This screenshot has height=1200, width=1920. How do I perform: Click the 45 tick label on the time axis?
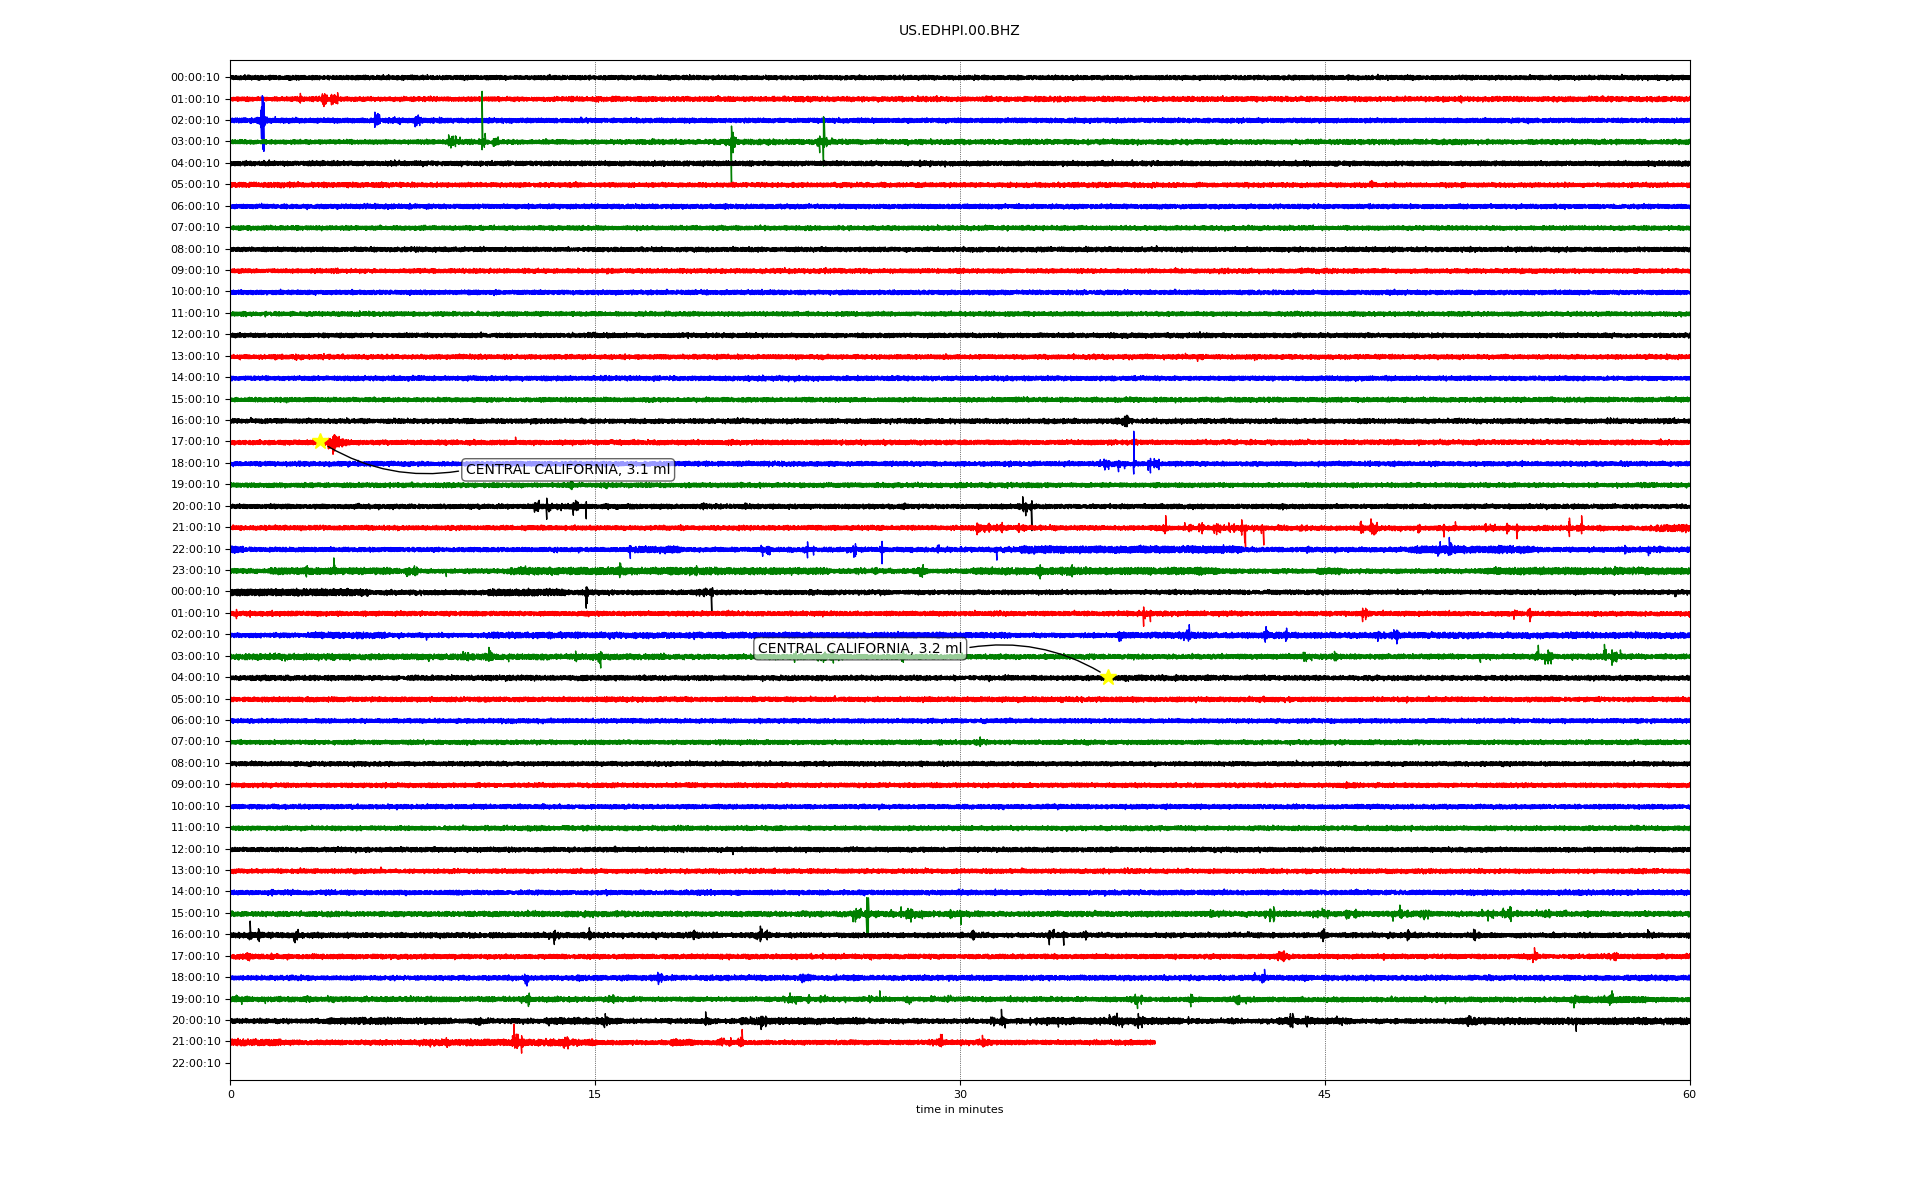[x=1325, y=1094]
